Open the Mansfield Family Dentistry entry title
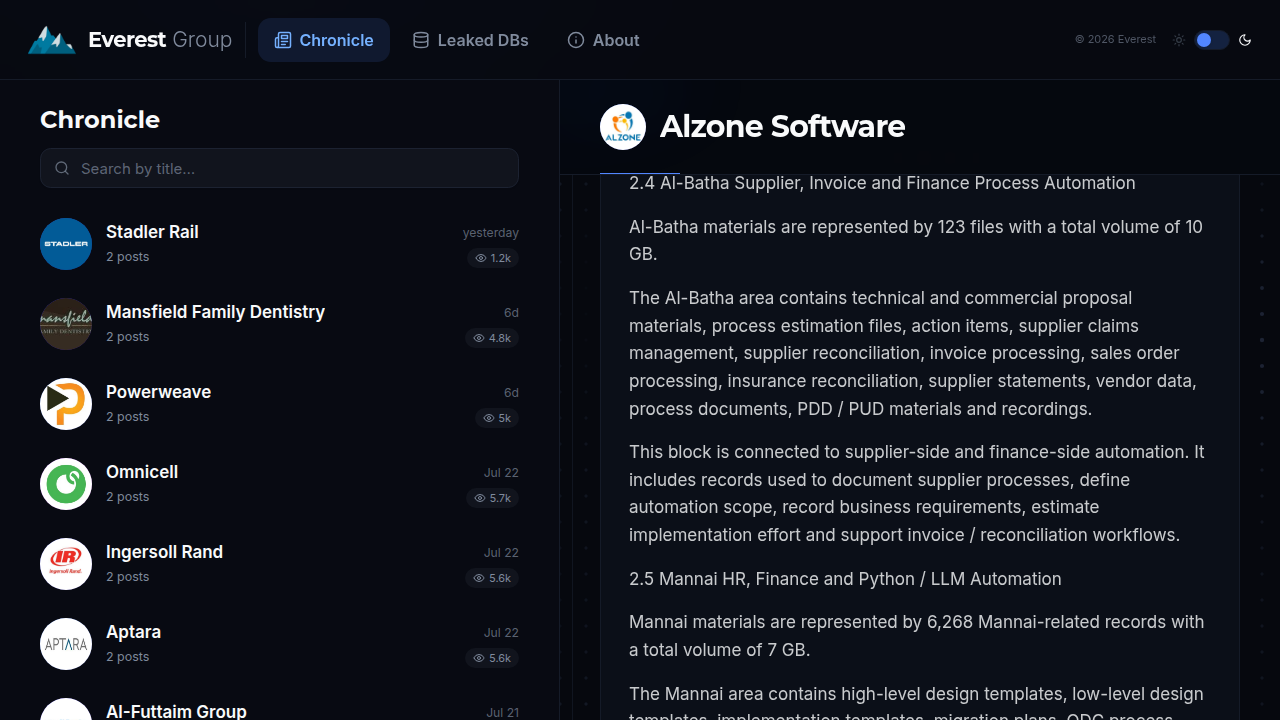The height and width of the screenshot is (720, 1280). [215, 312]
